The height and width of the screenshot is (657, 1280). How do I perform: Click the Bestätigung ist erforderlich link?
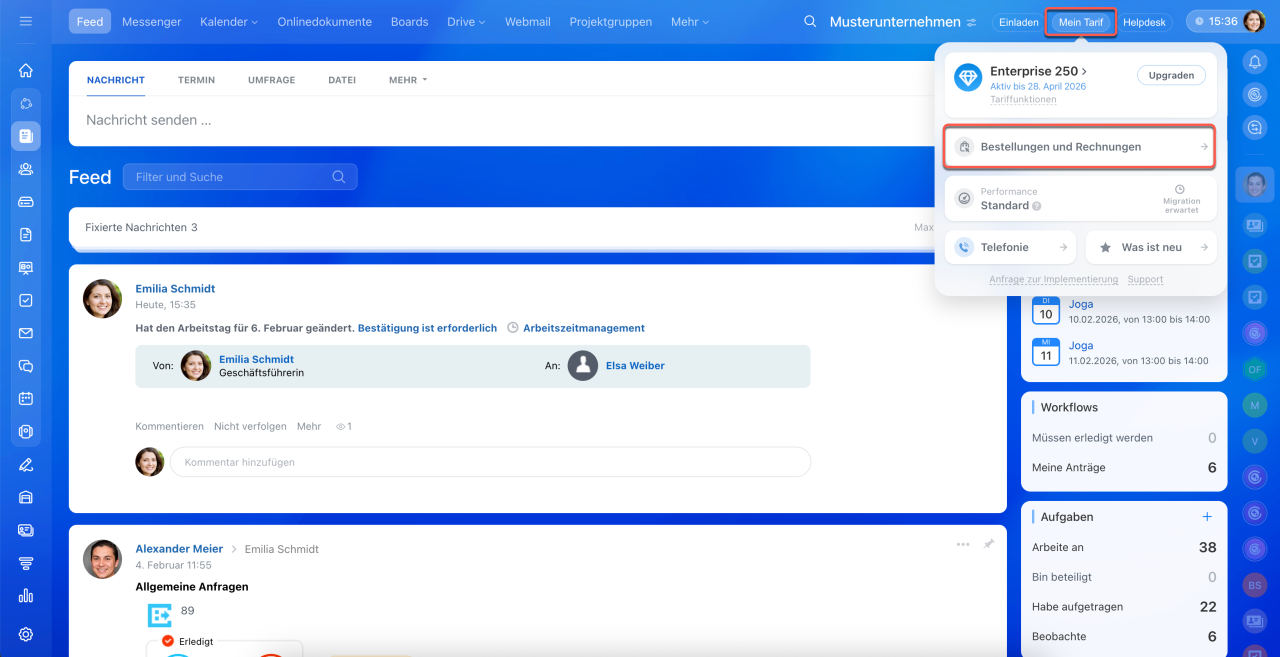tap(427, 328)
